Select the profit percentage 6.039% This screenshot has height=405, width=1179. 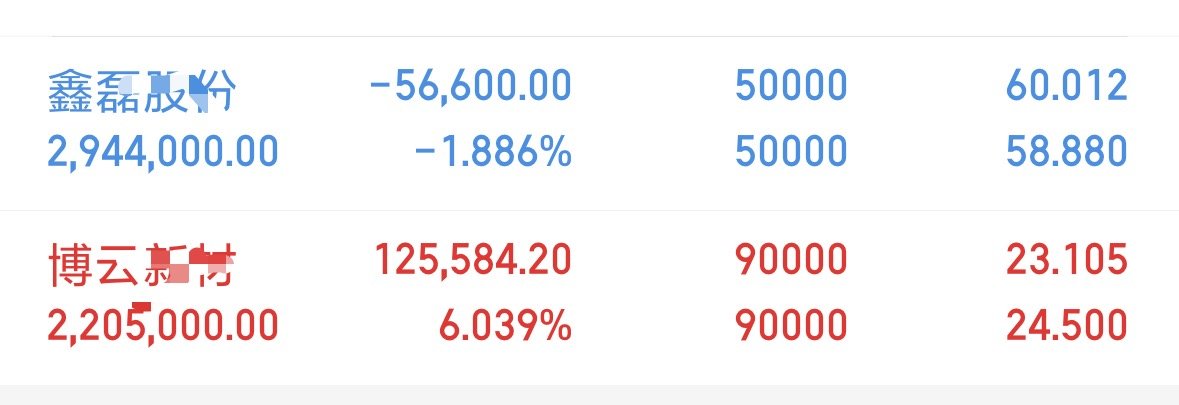coord(505,326)
